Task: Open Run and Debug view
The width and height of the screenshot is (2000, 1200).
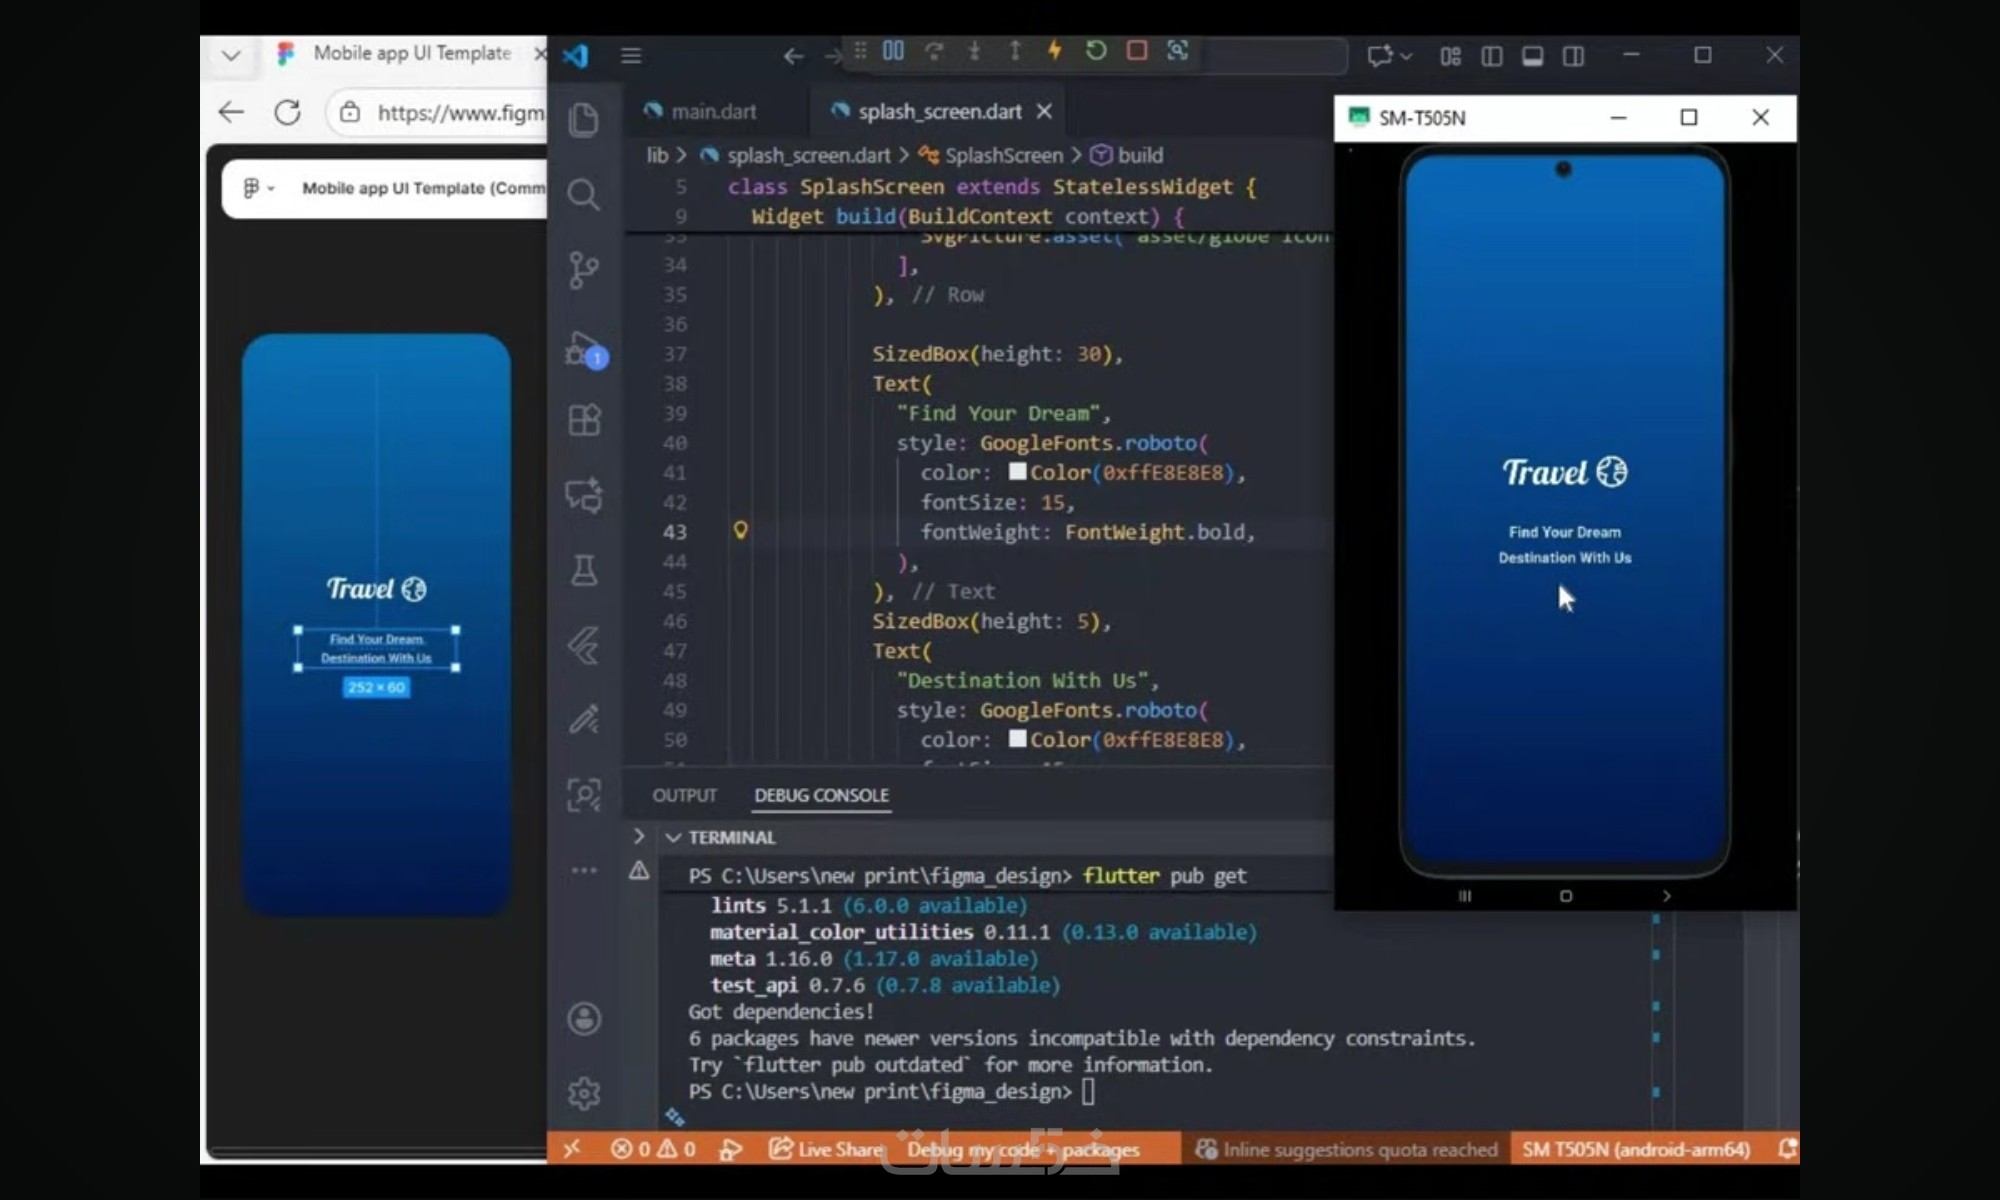Action: tap(584, 349)
